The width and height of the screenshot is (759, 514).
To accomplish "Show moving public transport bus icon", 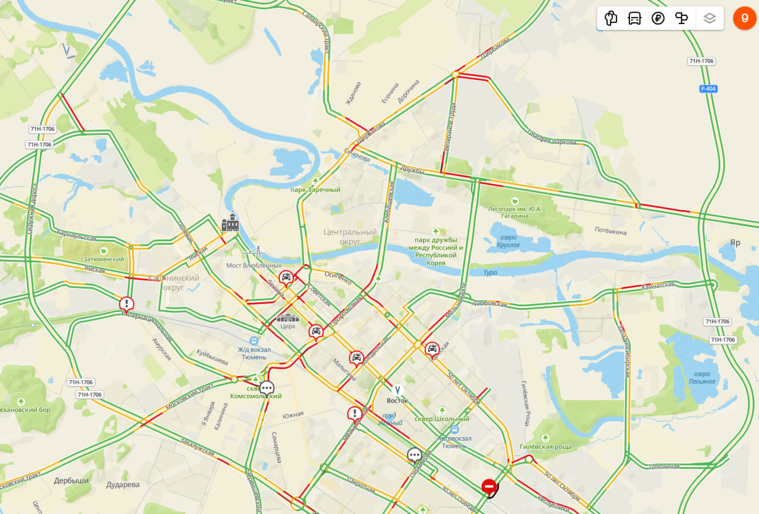I will 634,18.
